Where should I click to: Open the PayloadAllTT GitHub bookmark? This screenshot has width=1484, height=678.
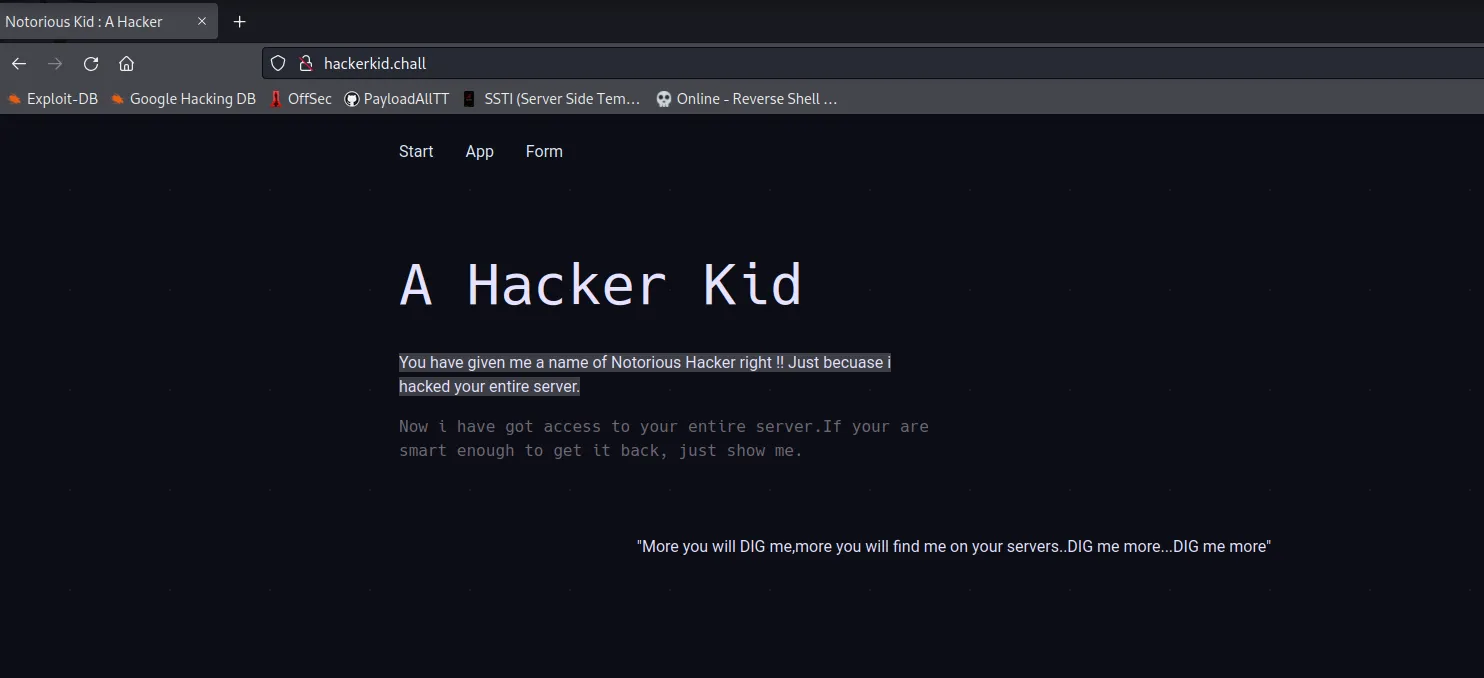click(x=397, y=99)
